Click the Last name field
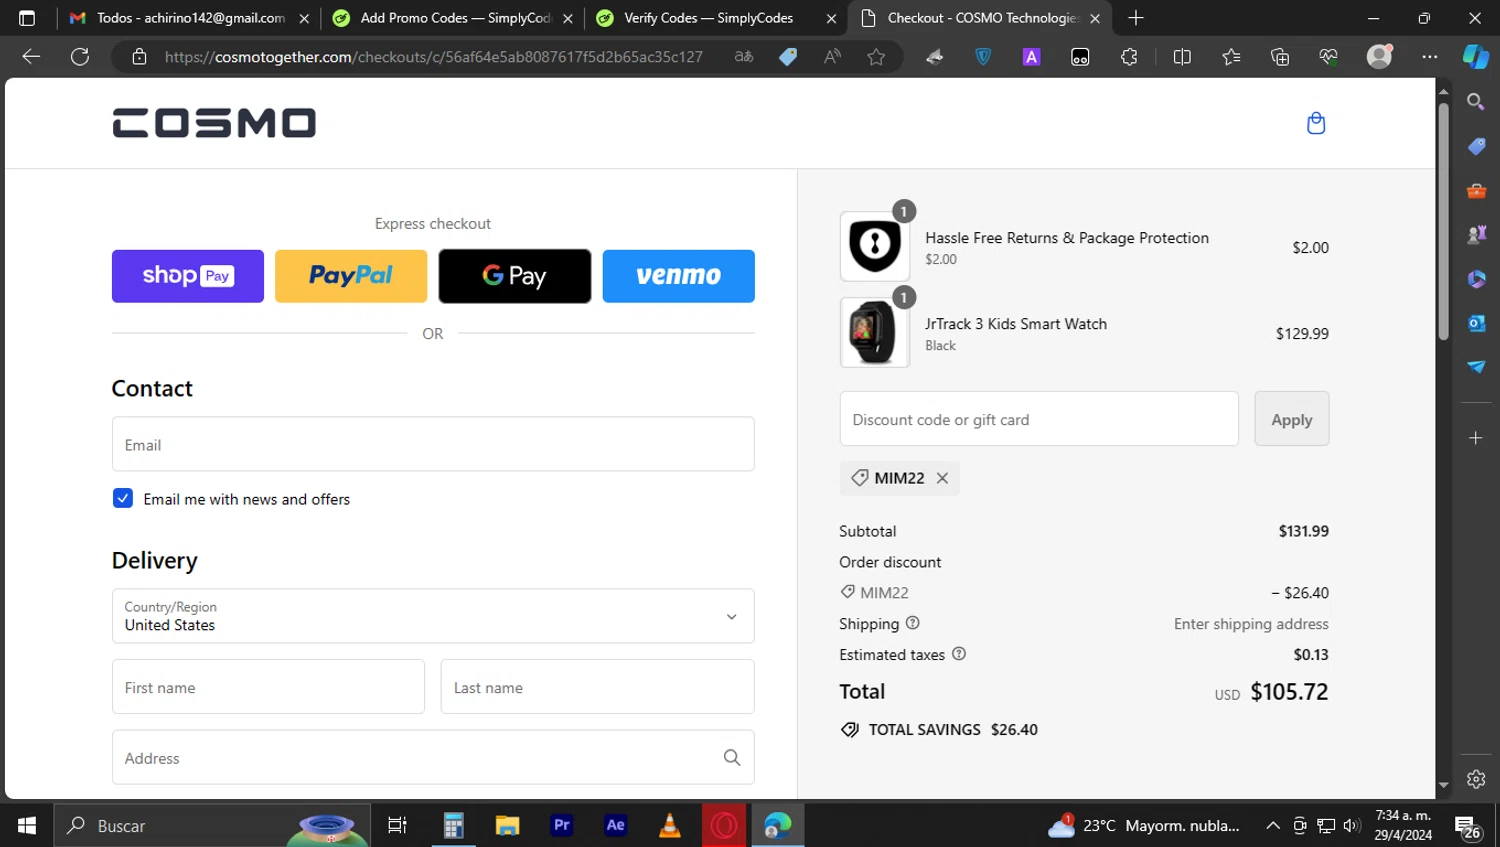Viewport: 1500px width, 847px height. 597,687
